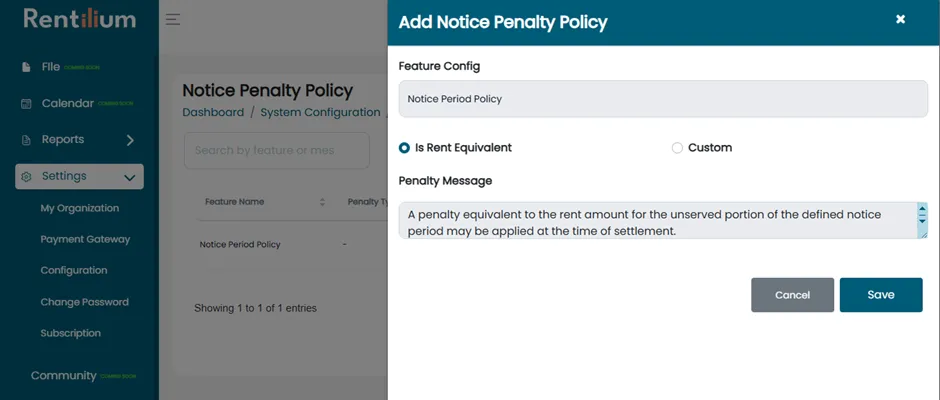The image size is (940, 400).
Task: Click the Reports page icon
Action: pos(26,140)
